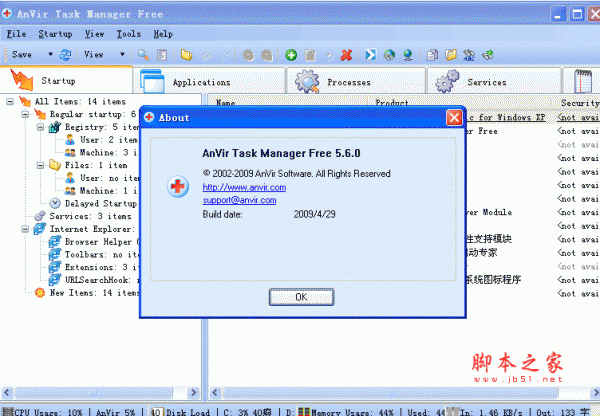Click the red X delete icon
Viewport: 600px width, 416px height.
click(x=346, y=55)
